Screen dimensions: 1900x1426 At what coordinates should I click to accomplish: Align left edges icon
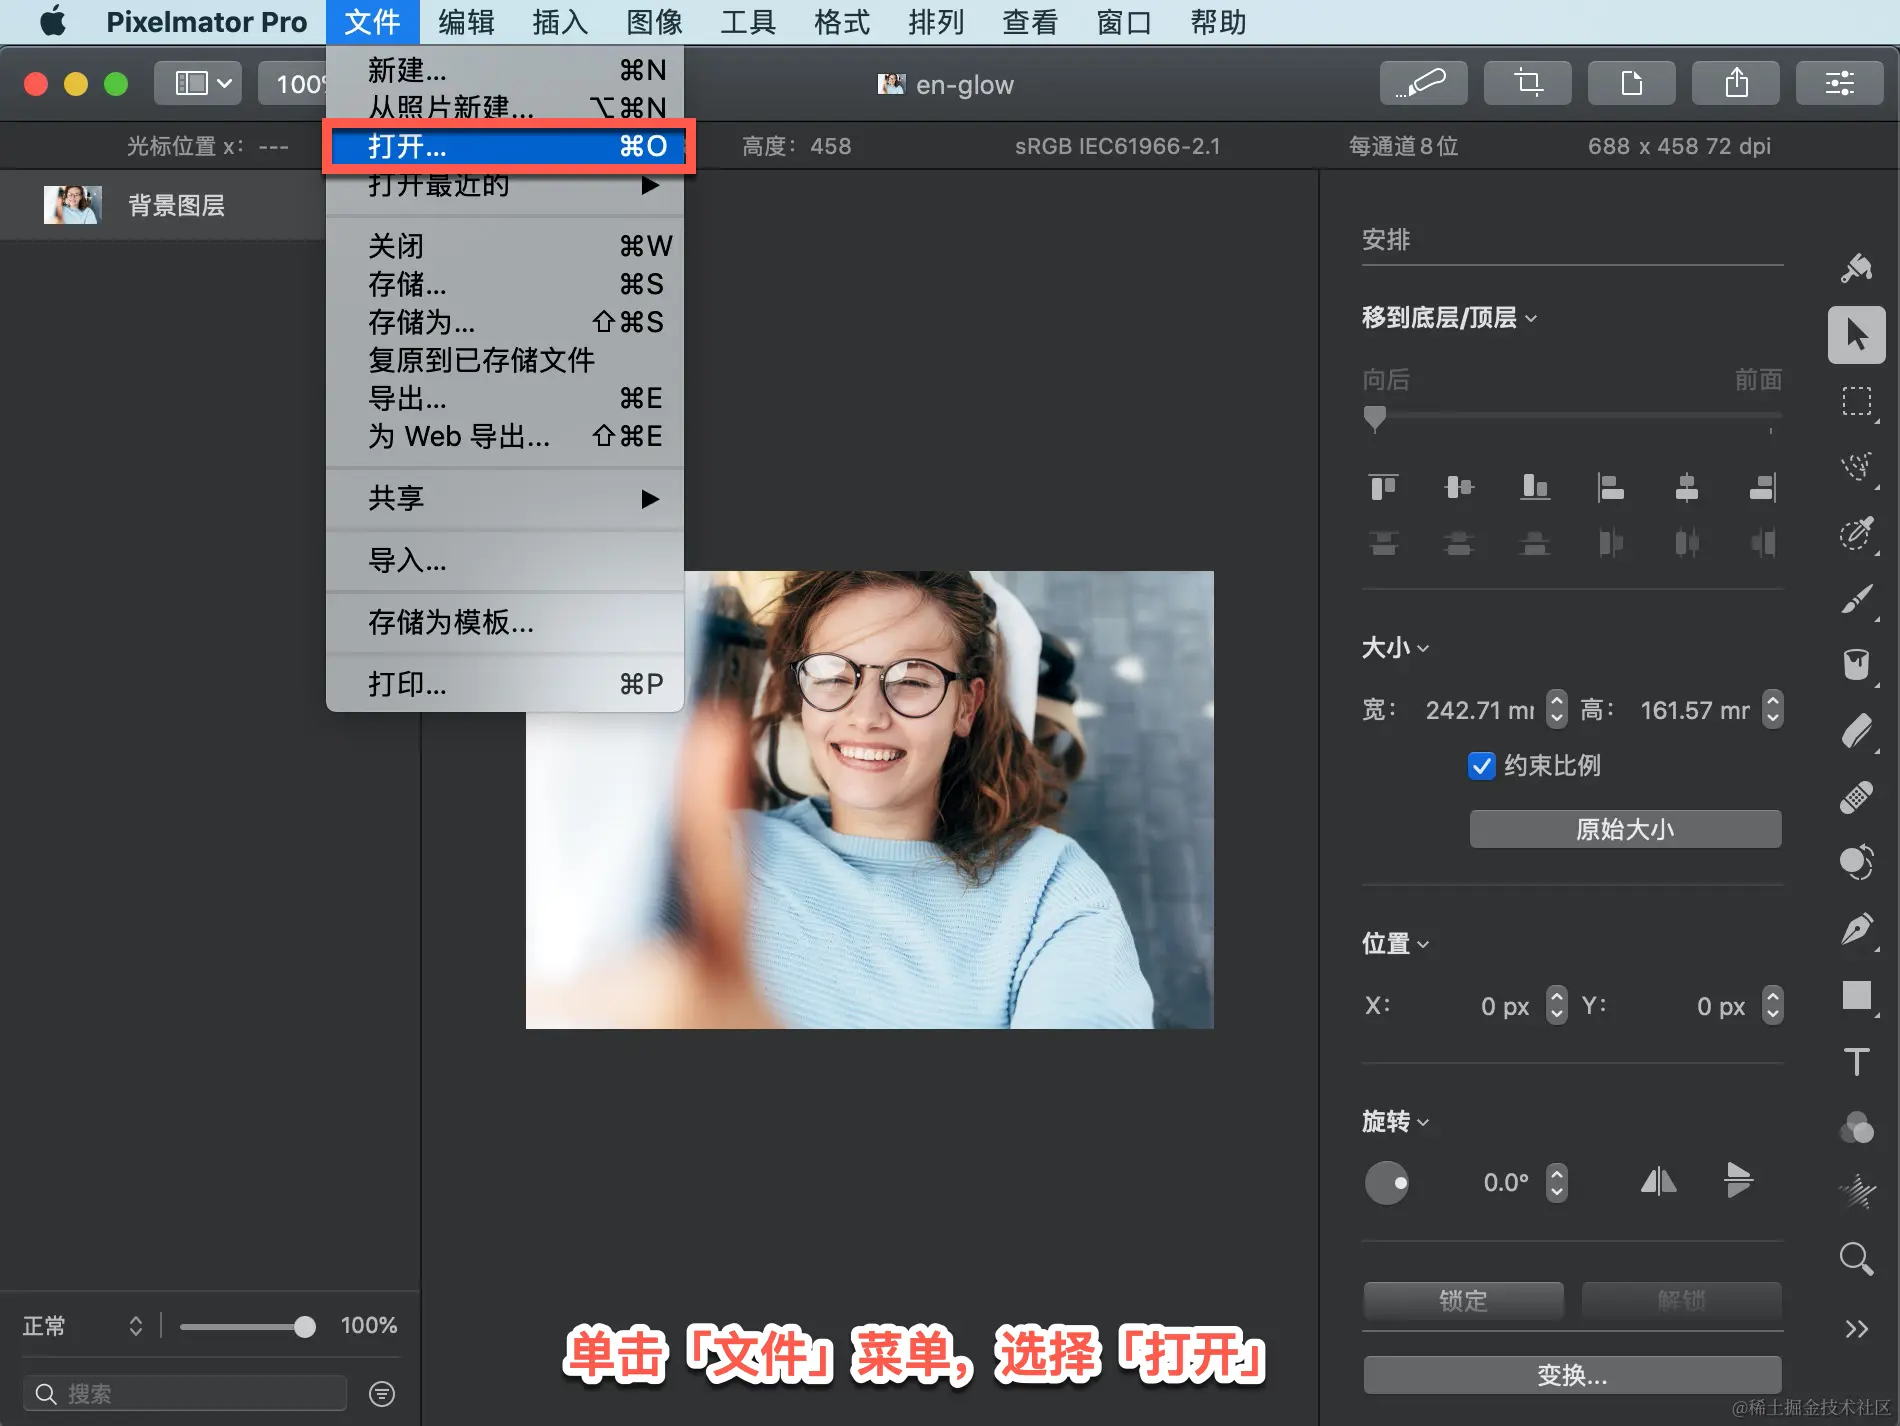click(1611, 487)
